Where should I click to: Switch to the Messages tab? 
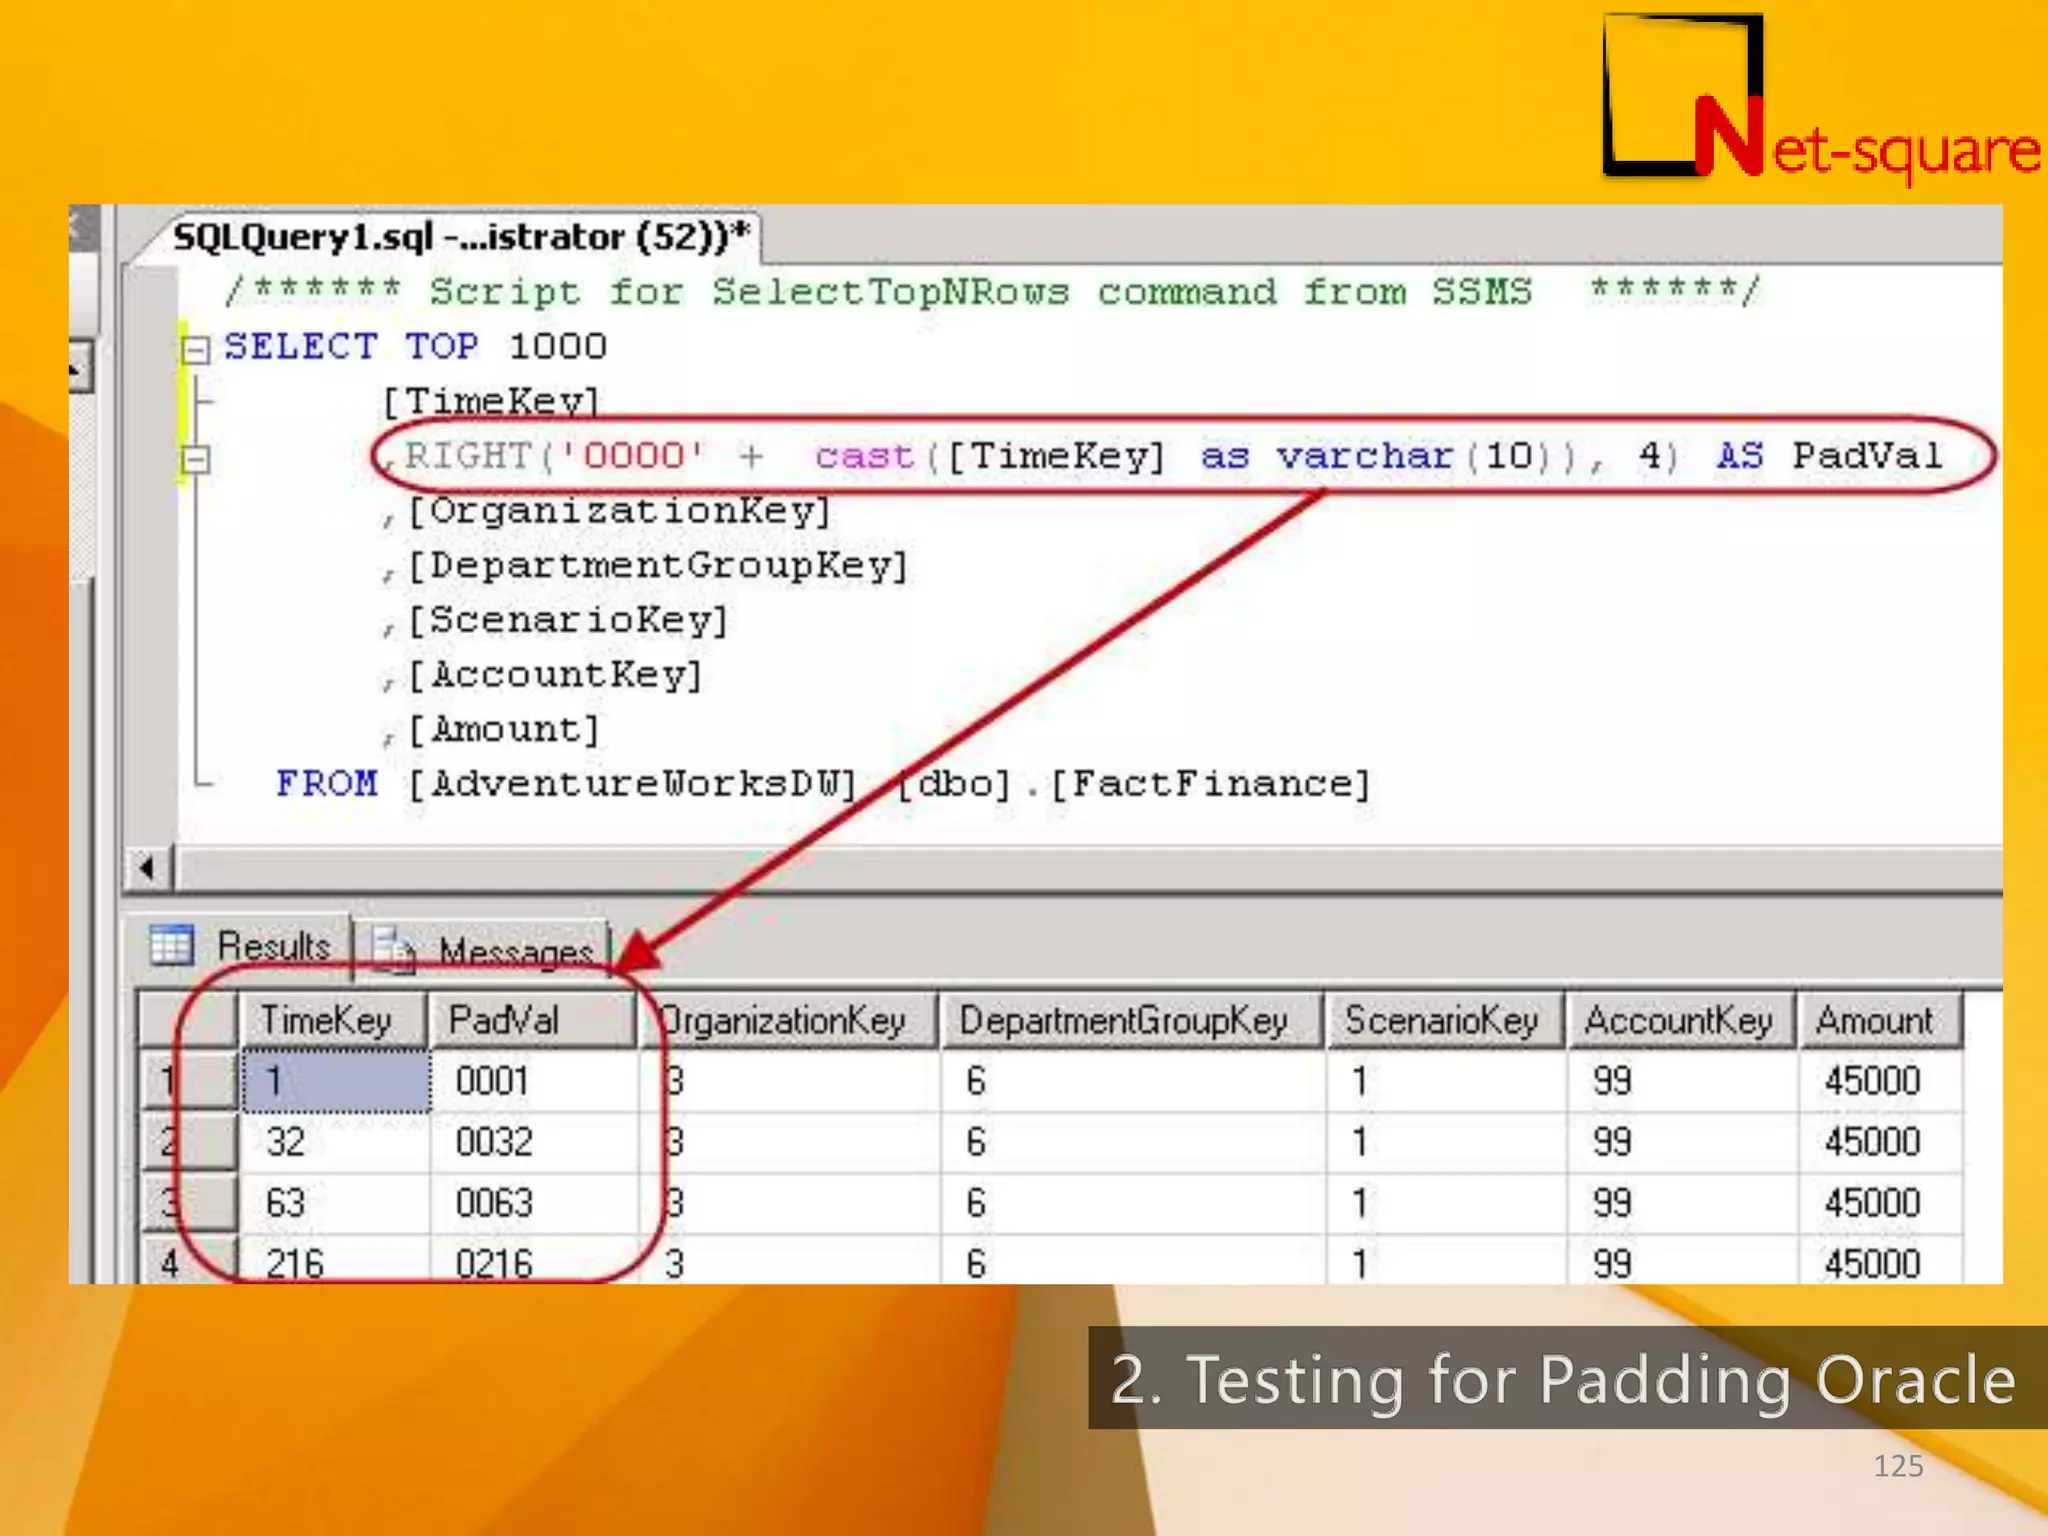point(514,950)
